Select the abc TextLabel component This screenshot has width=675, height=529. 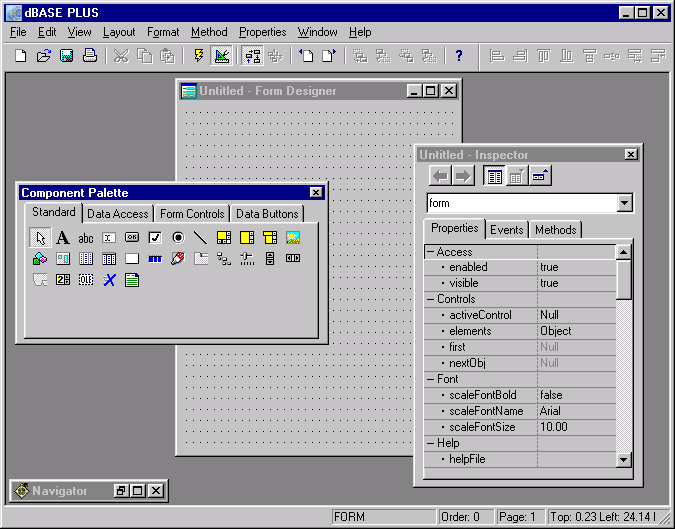[86, 238]
